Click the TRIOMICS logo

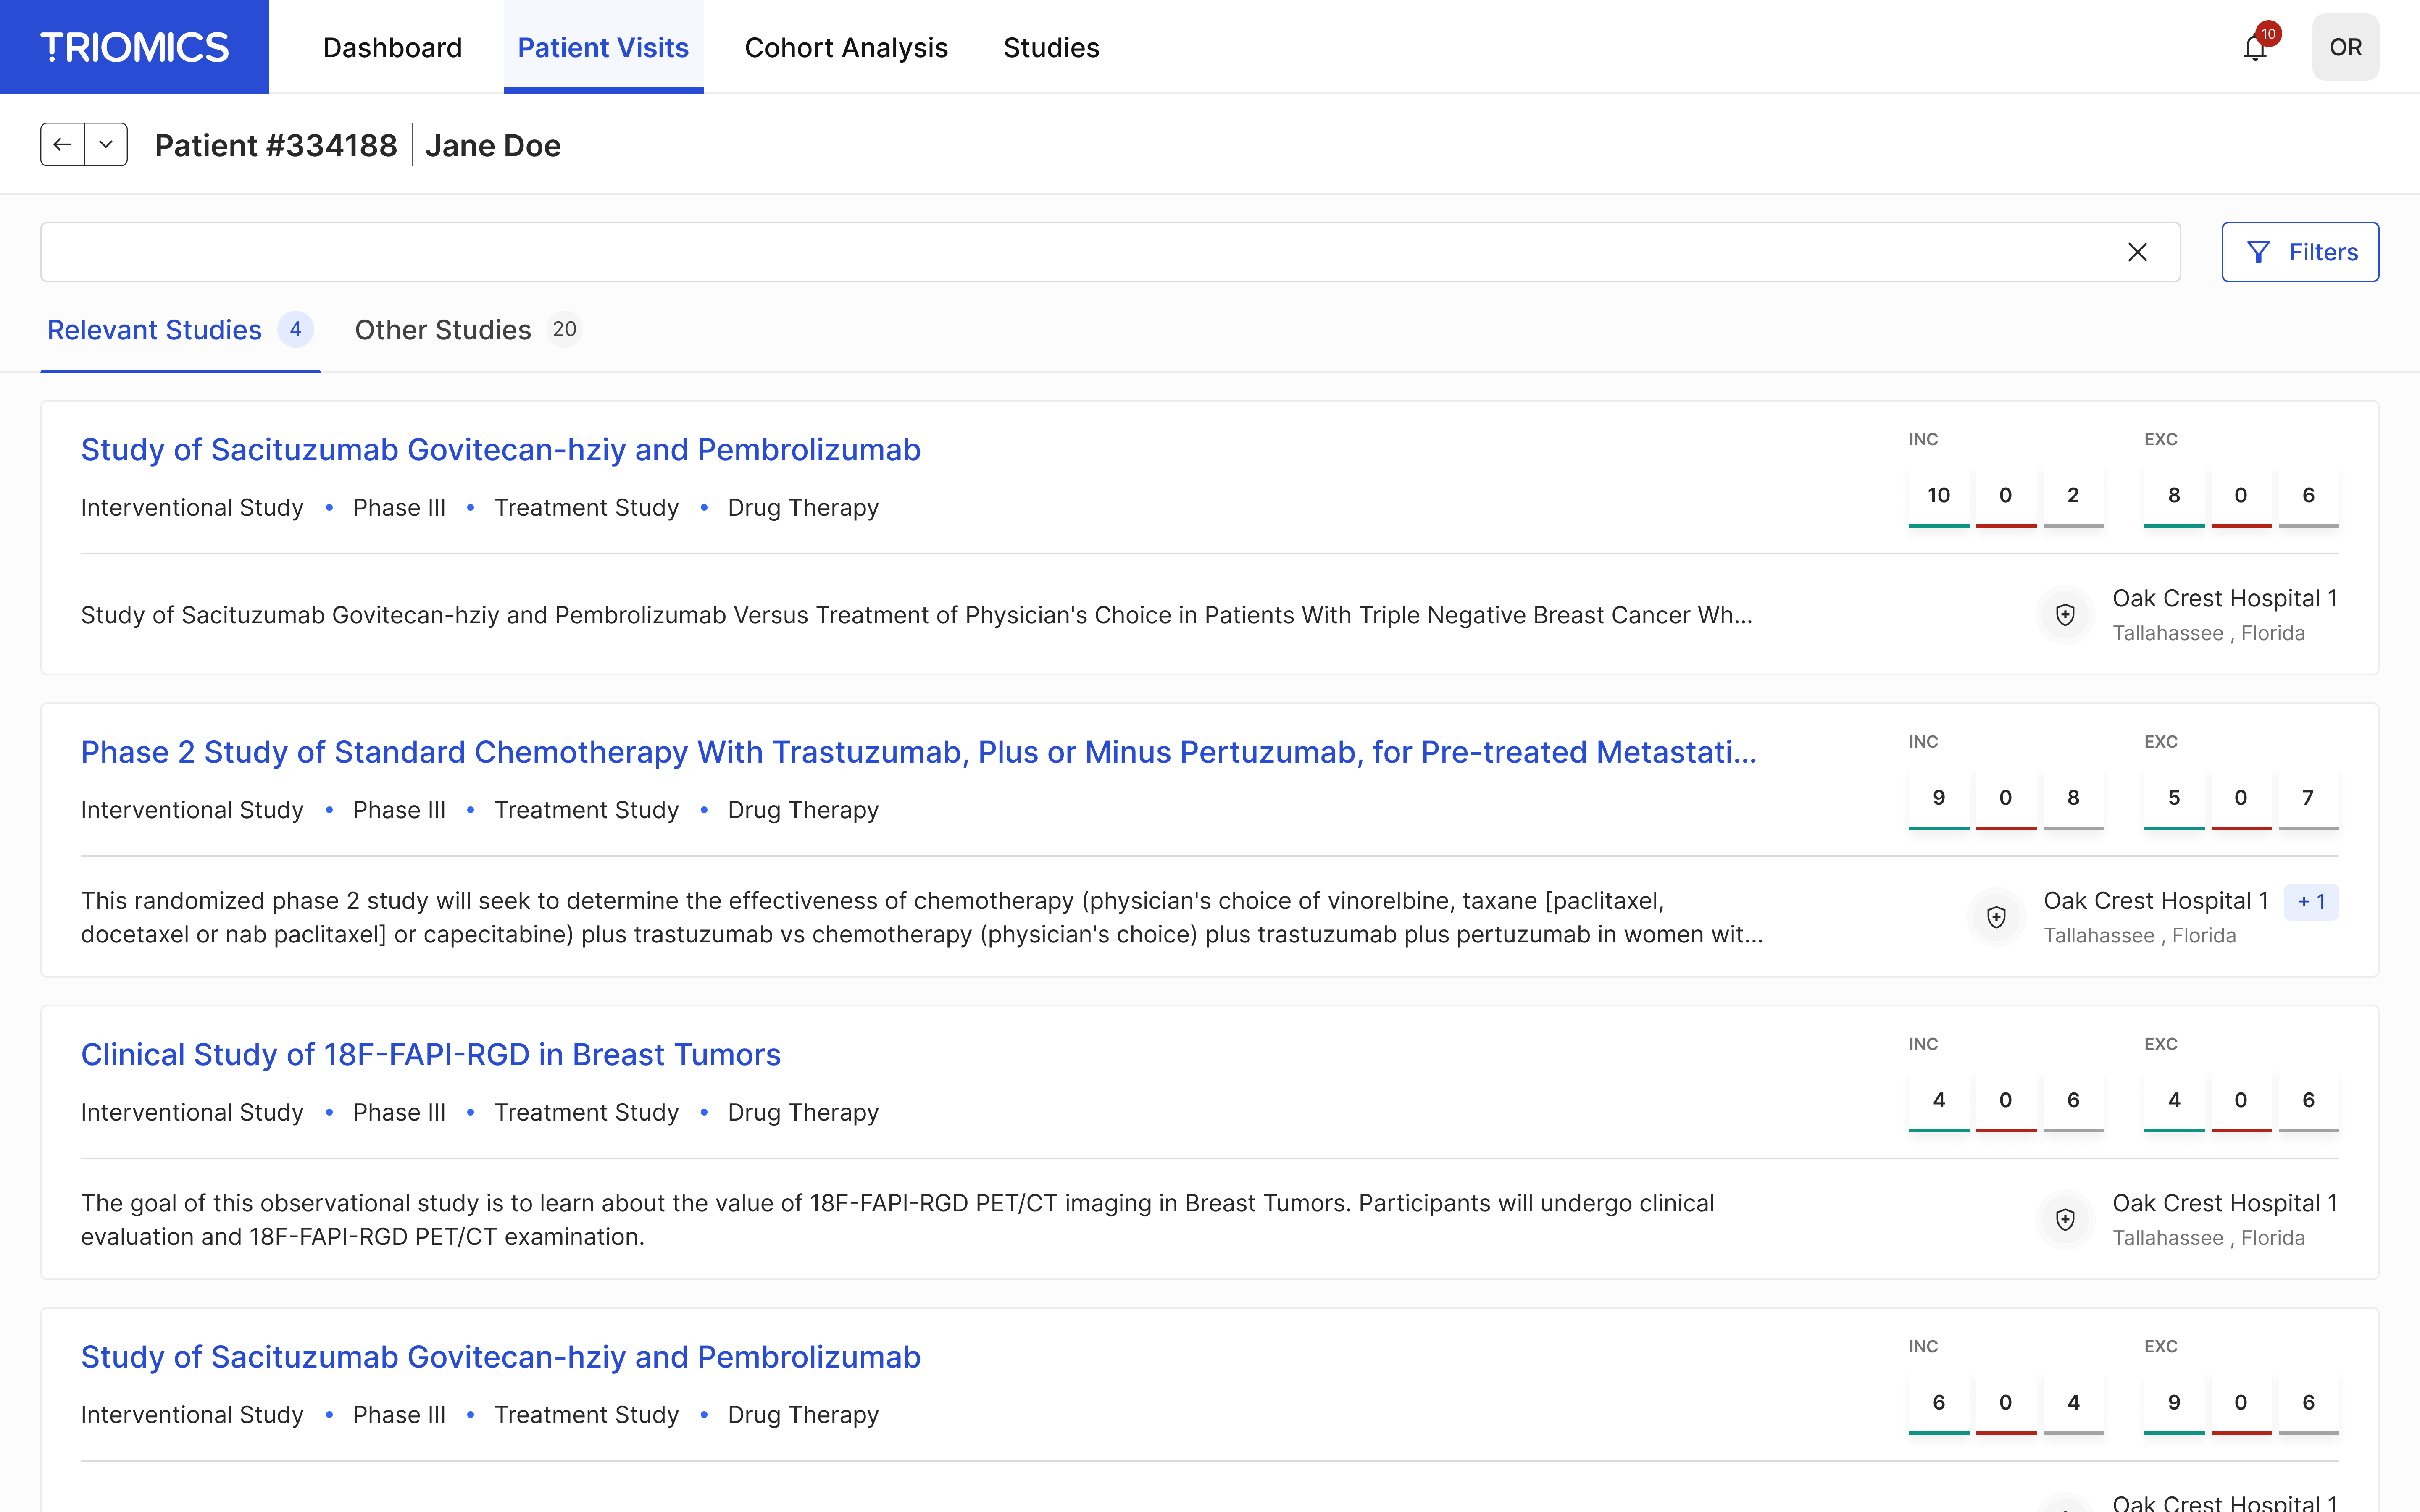pyautogui.click(x=134, y=47)
